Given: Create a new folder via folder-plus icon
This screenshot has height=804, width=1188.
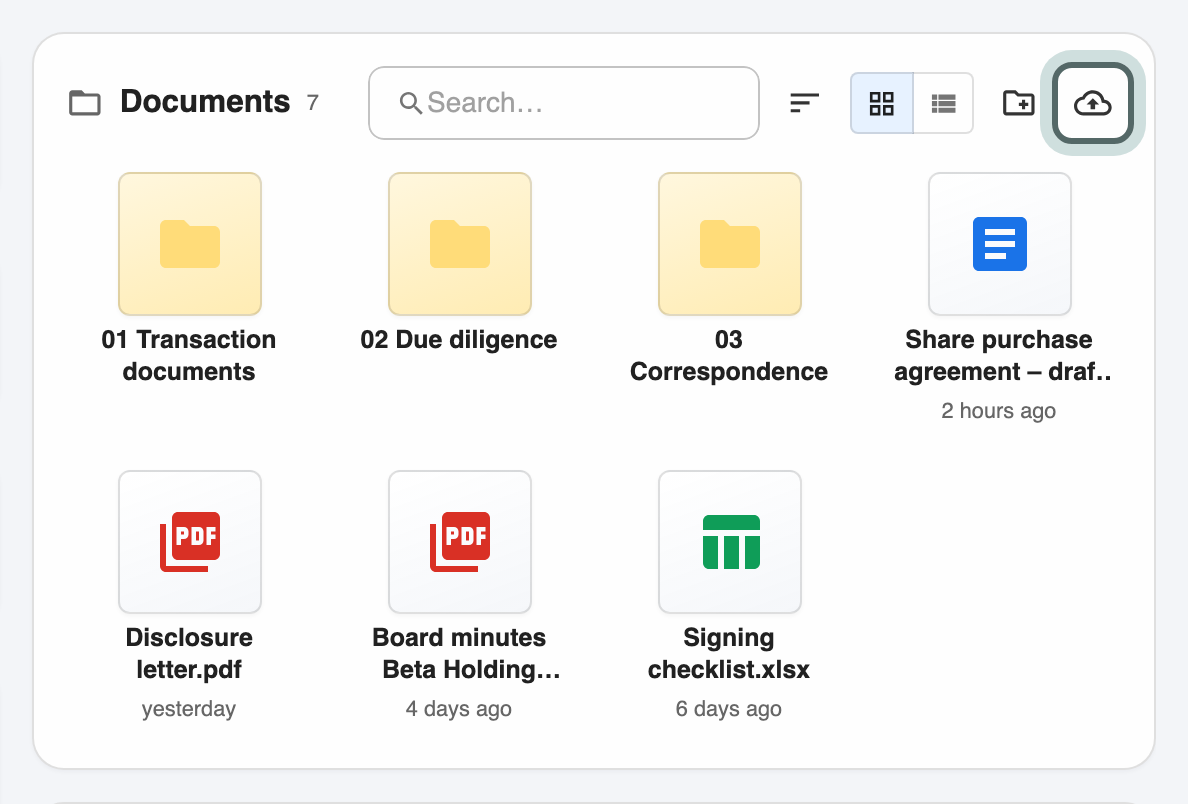Looking at the screenshot, I should click(1018, 103).
